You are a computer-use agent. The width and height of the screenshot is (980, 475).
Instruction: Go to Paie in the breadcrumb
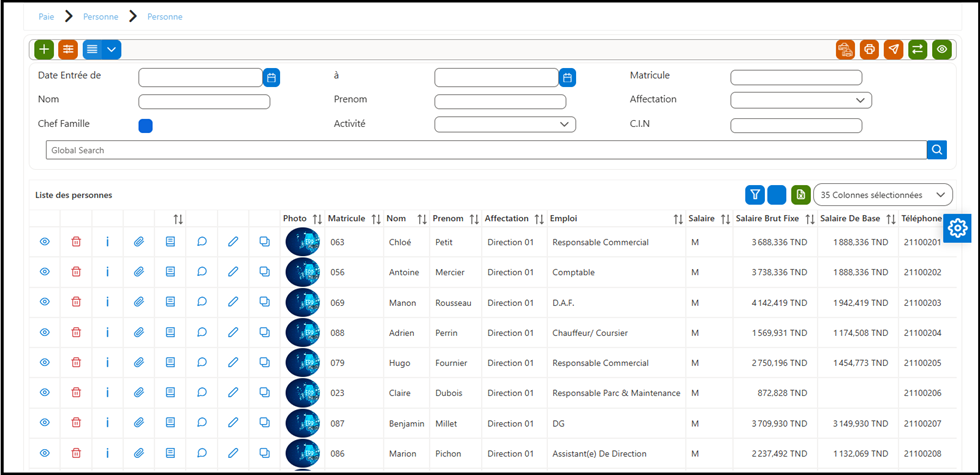46,17
